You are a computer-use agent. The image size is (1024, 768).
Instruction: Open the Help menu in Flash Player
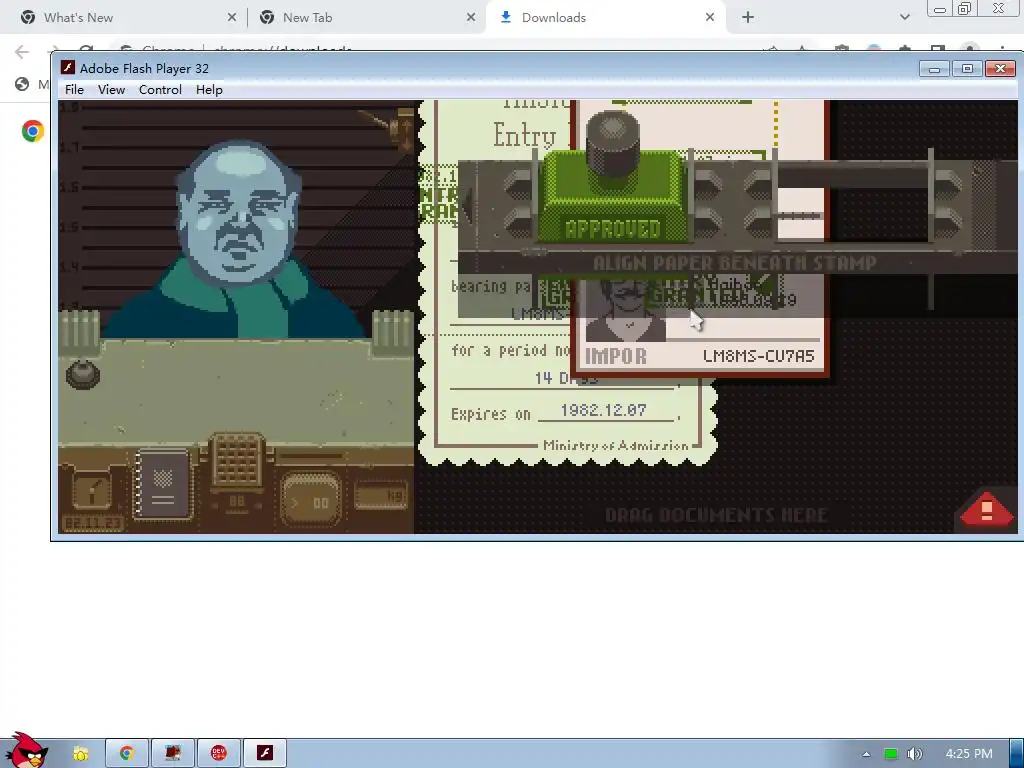click(209, 89)
